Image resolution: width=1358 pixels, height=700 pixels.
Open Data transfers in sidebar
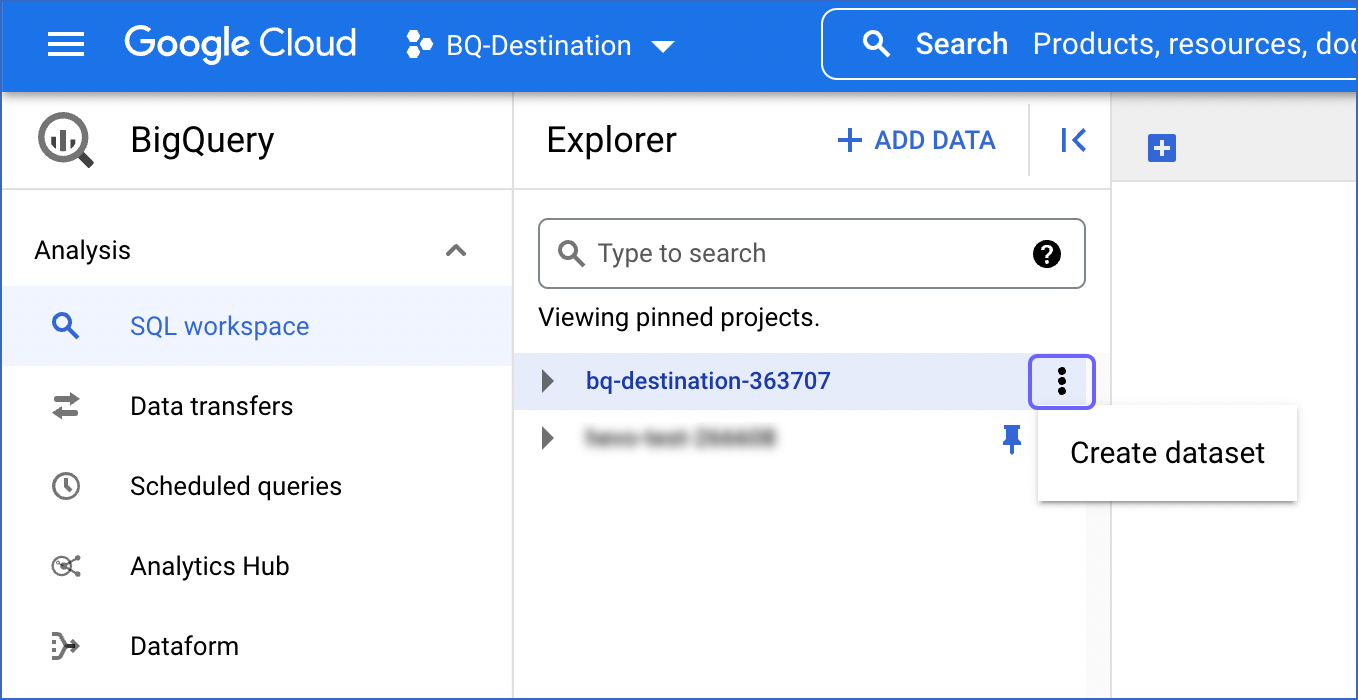pyautogui.click(x=257, y=406)
